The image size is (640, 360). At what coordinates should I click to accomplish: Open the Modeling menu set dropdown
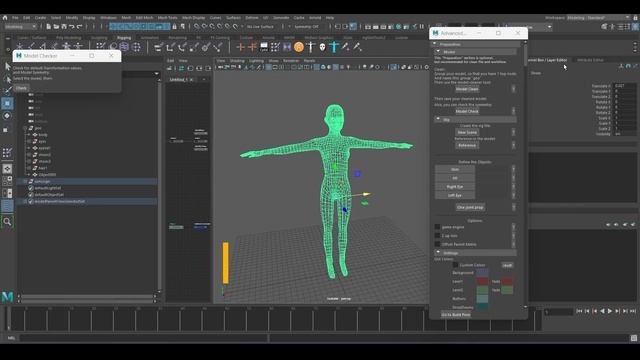click(x=20, y=27)
